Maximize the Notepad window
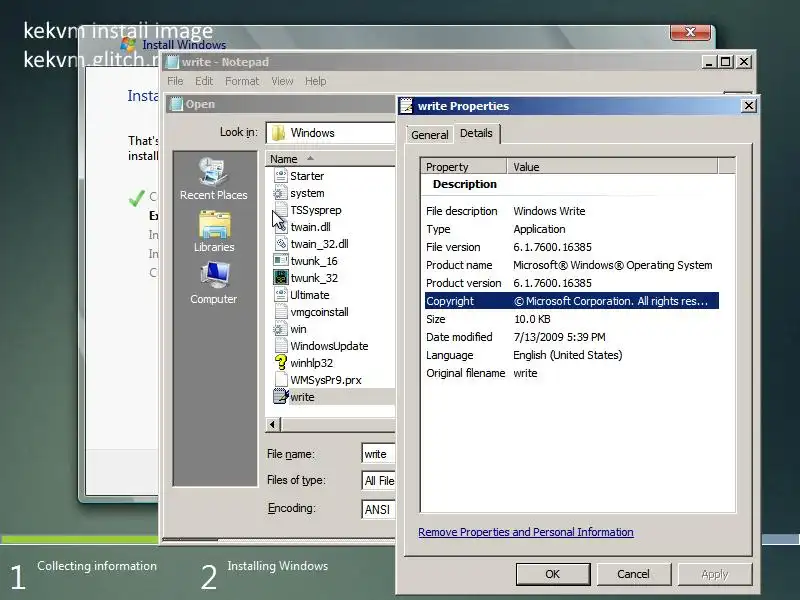 point(726,62)
